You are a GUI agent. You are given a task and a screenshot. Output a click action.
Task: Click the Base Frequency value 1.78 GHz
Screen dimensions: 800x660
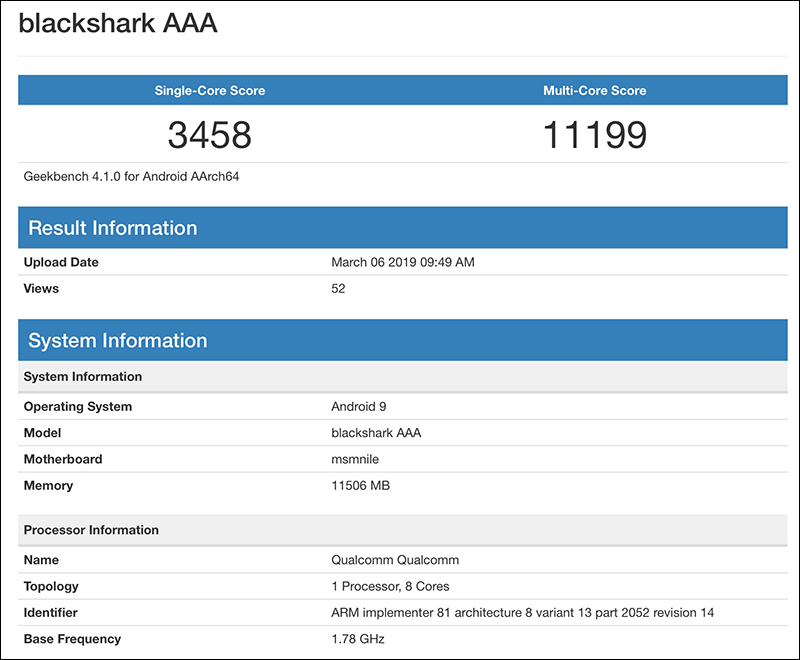358,639
